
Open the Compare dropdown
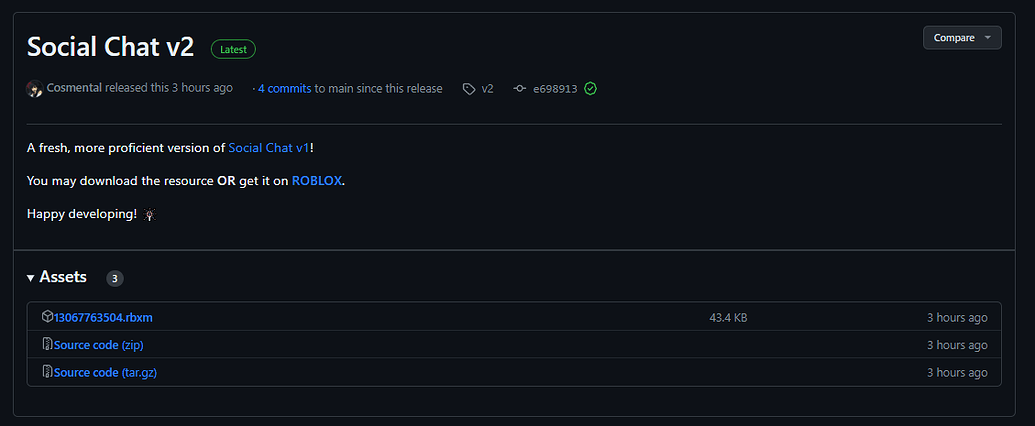[x=962, y=38]
